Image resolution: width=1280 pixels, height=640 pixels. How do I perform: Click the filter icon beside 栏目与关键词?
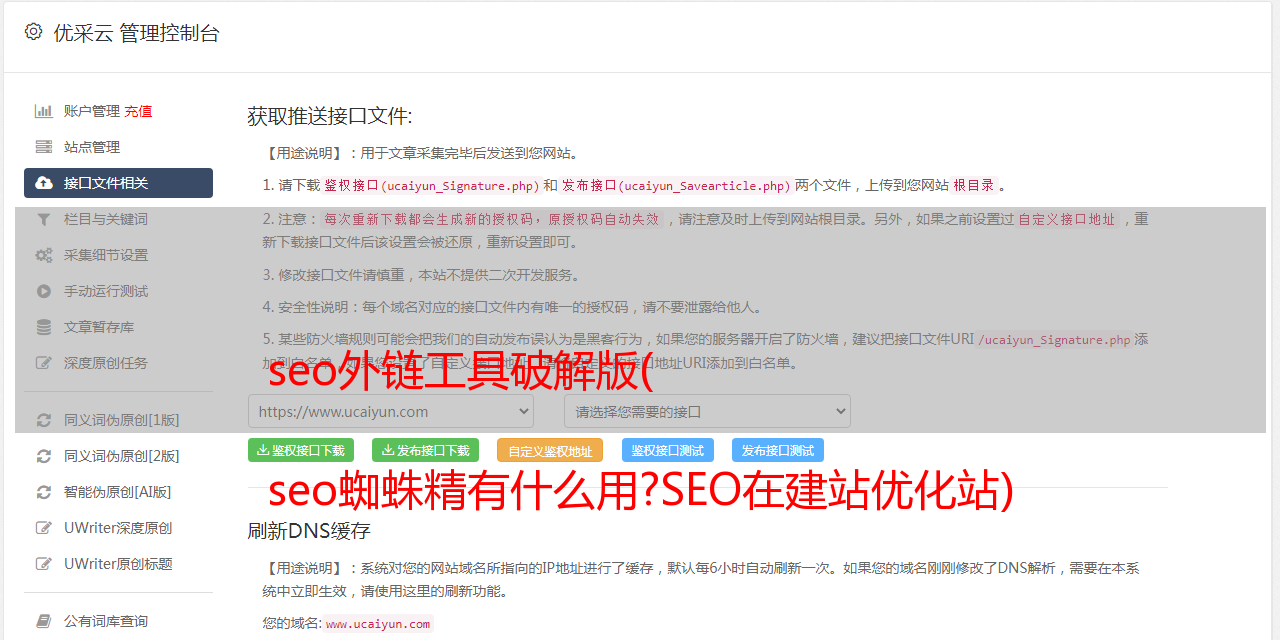[44, 219]
